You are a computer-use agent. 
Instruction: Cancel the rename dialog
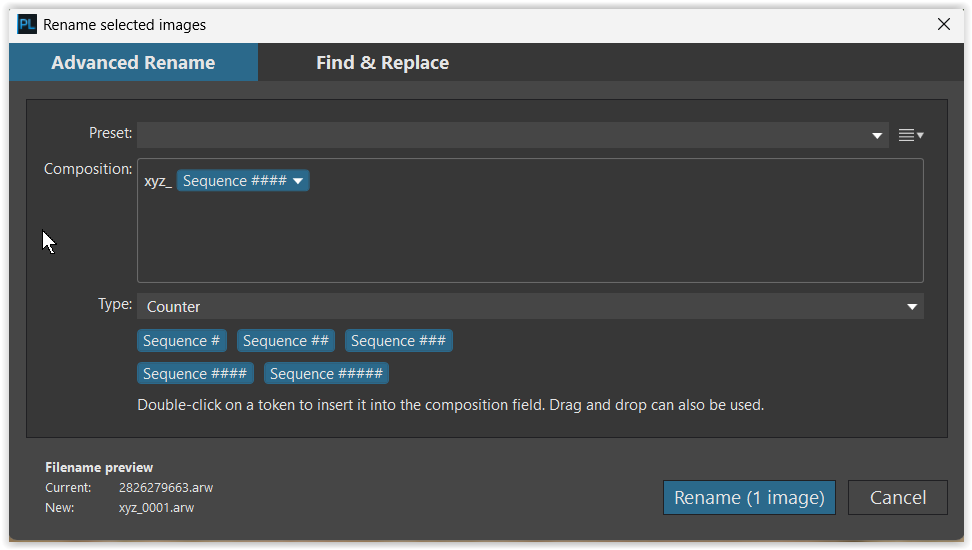897,497
